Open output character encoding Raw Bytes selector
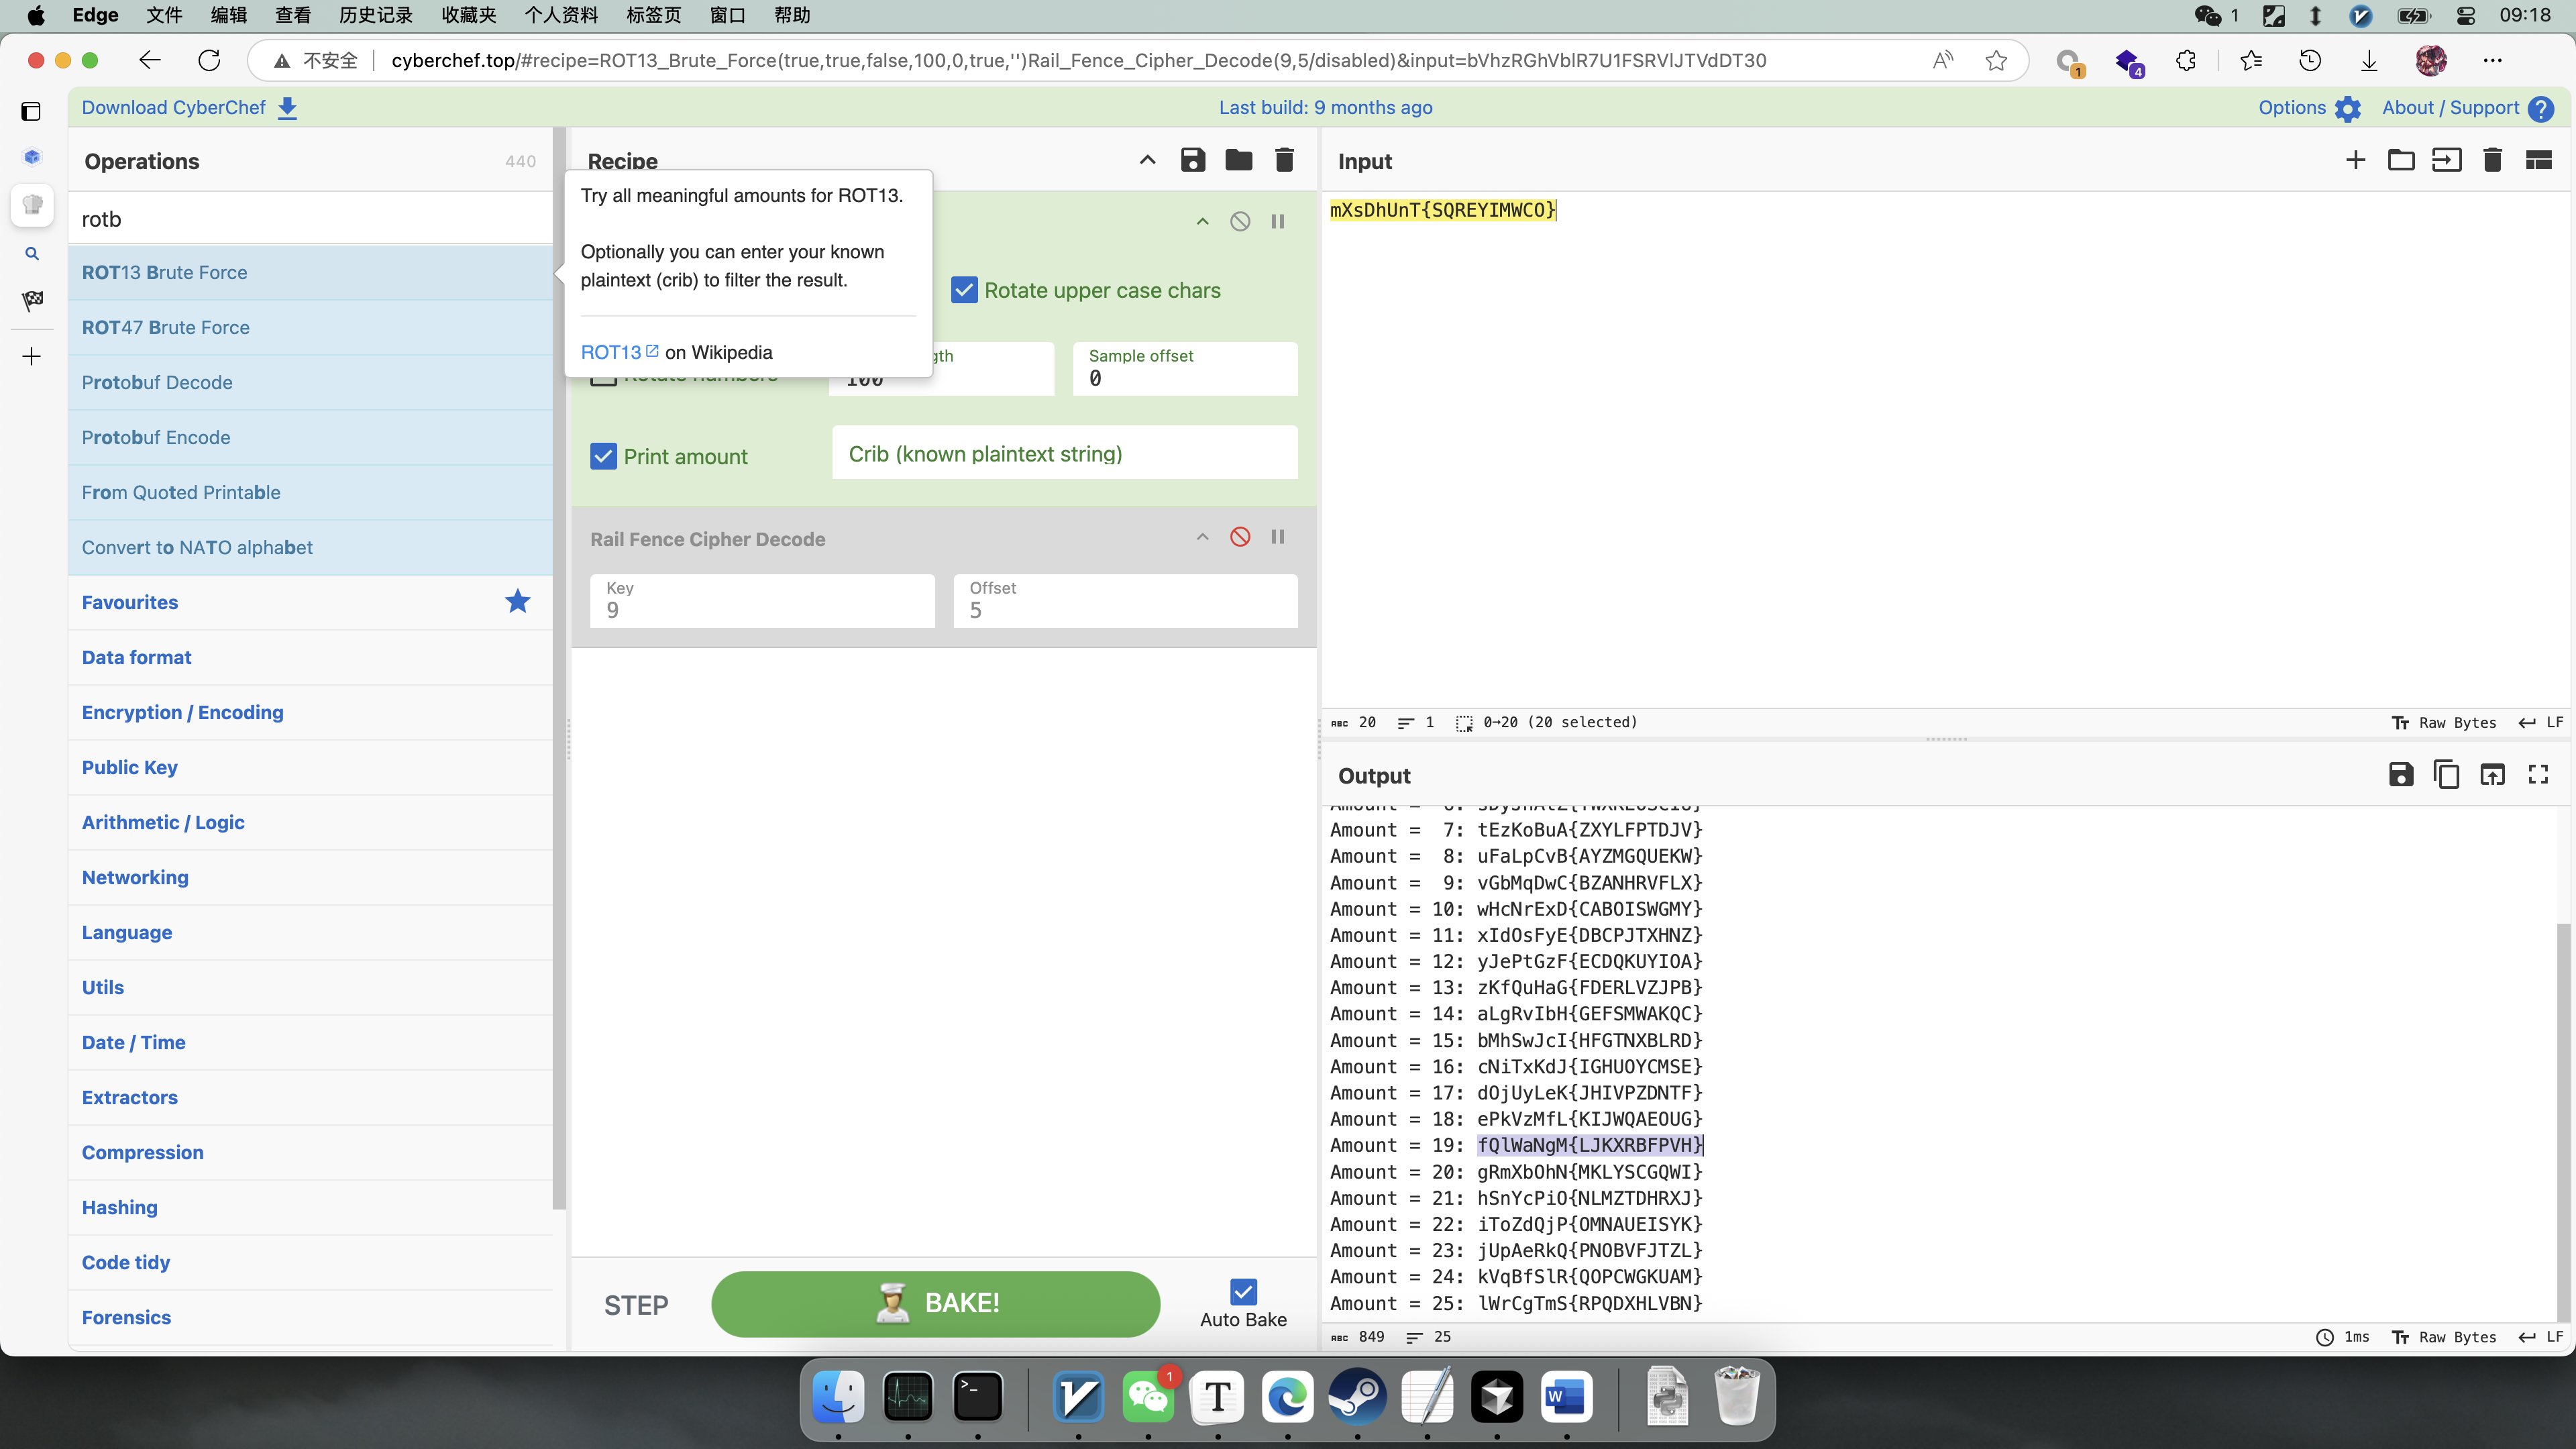Image resolution: width=2576 pixels, height=1449 pixels. (2443, 1338)
